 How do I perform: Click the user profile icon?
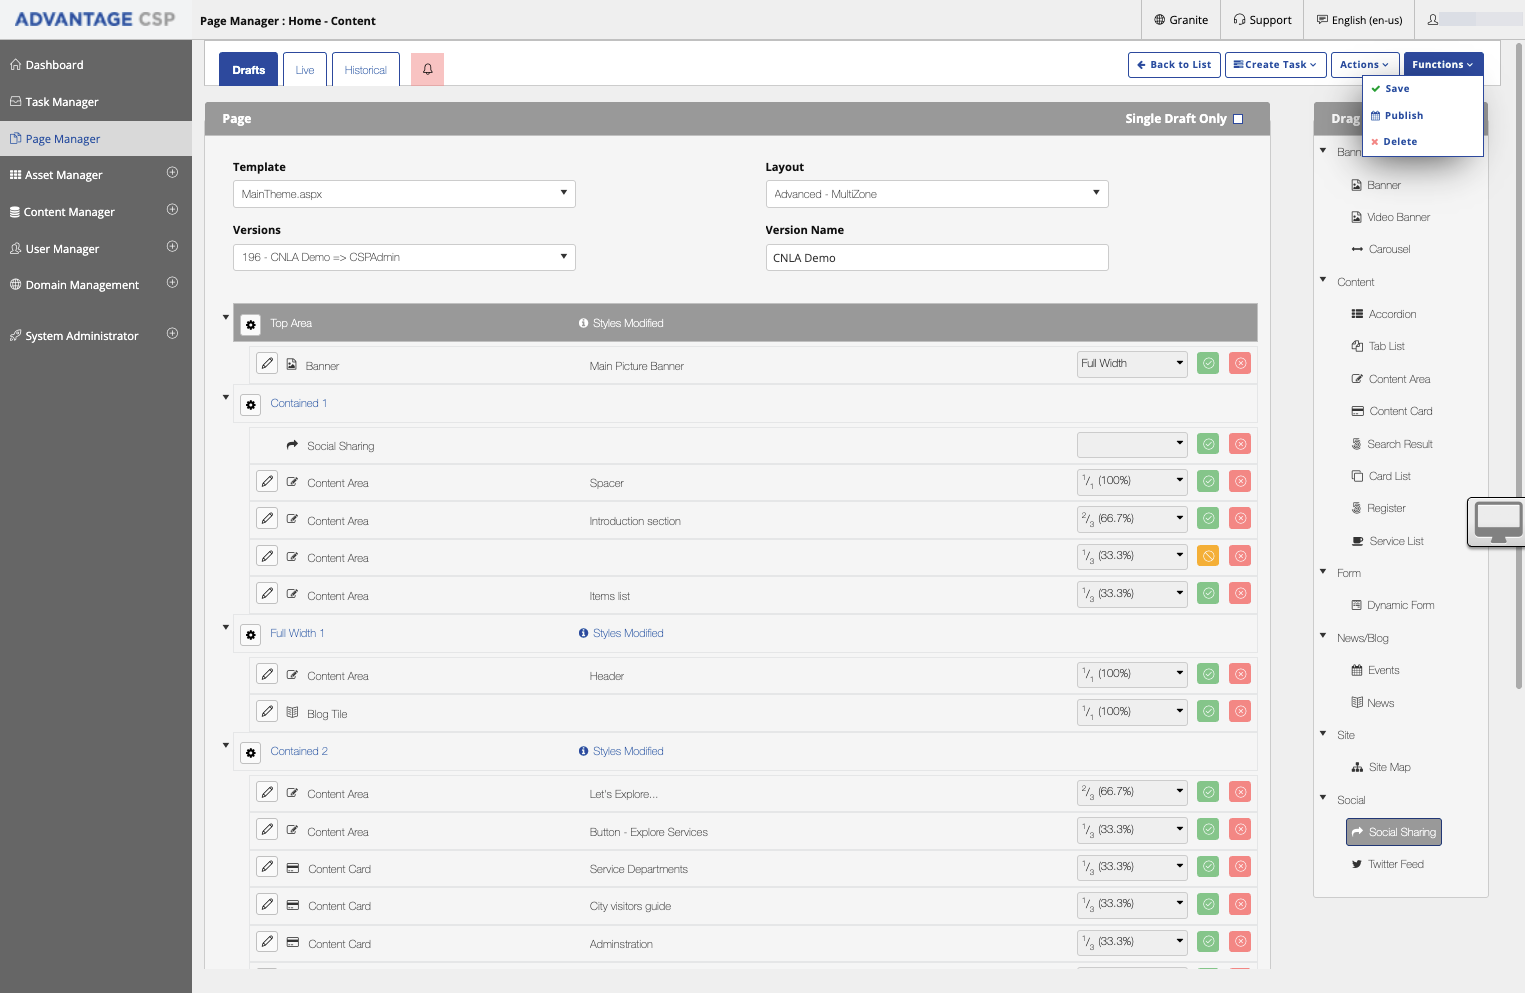click(1432, 19)
